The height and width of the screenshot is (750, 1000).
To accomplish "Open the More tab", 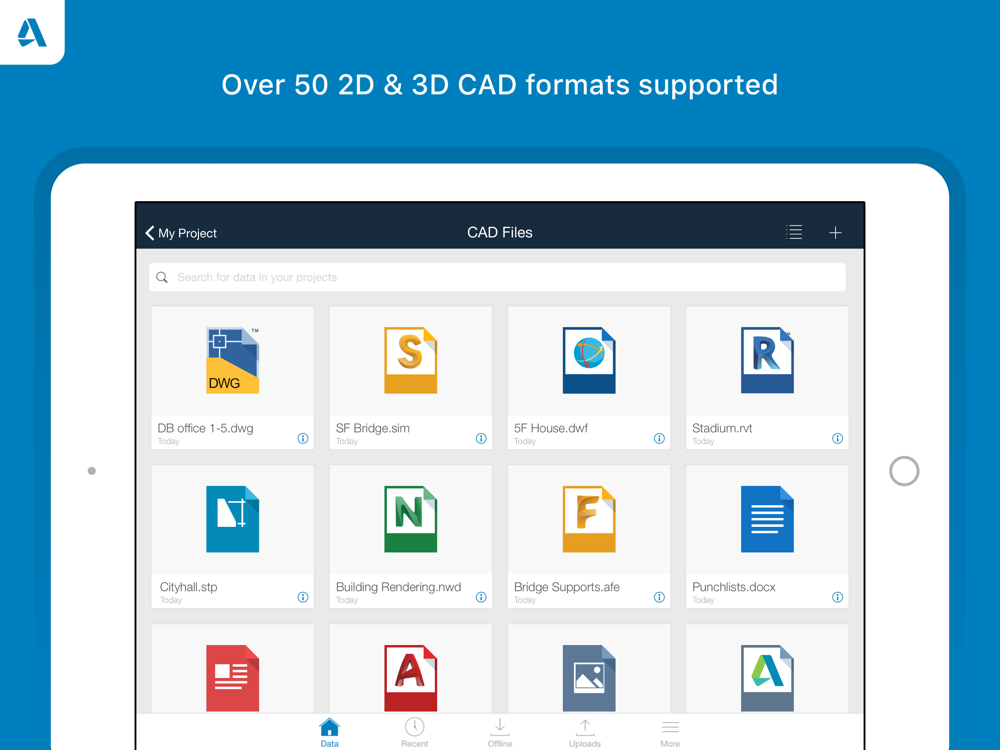I will 670,732.
